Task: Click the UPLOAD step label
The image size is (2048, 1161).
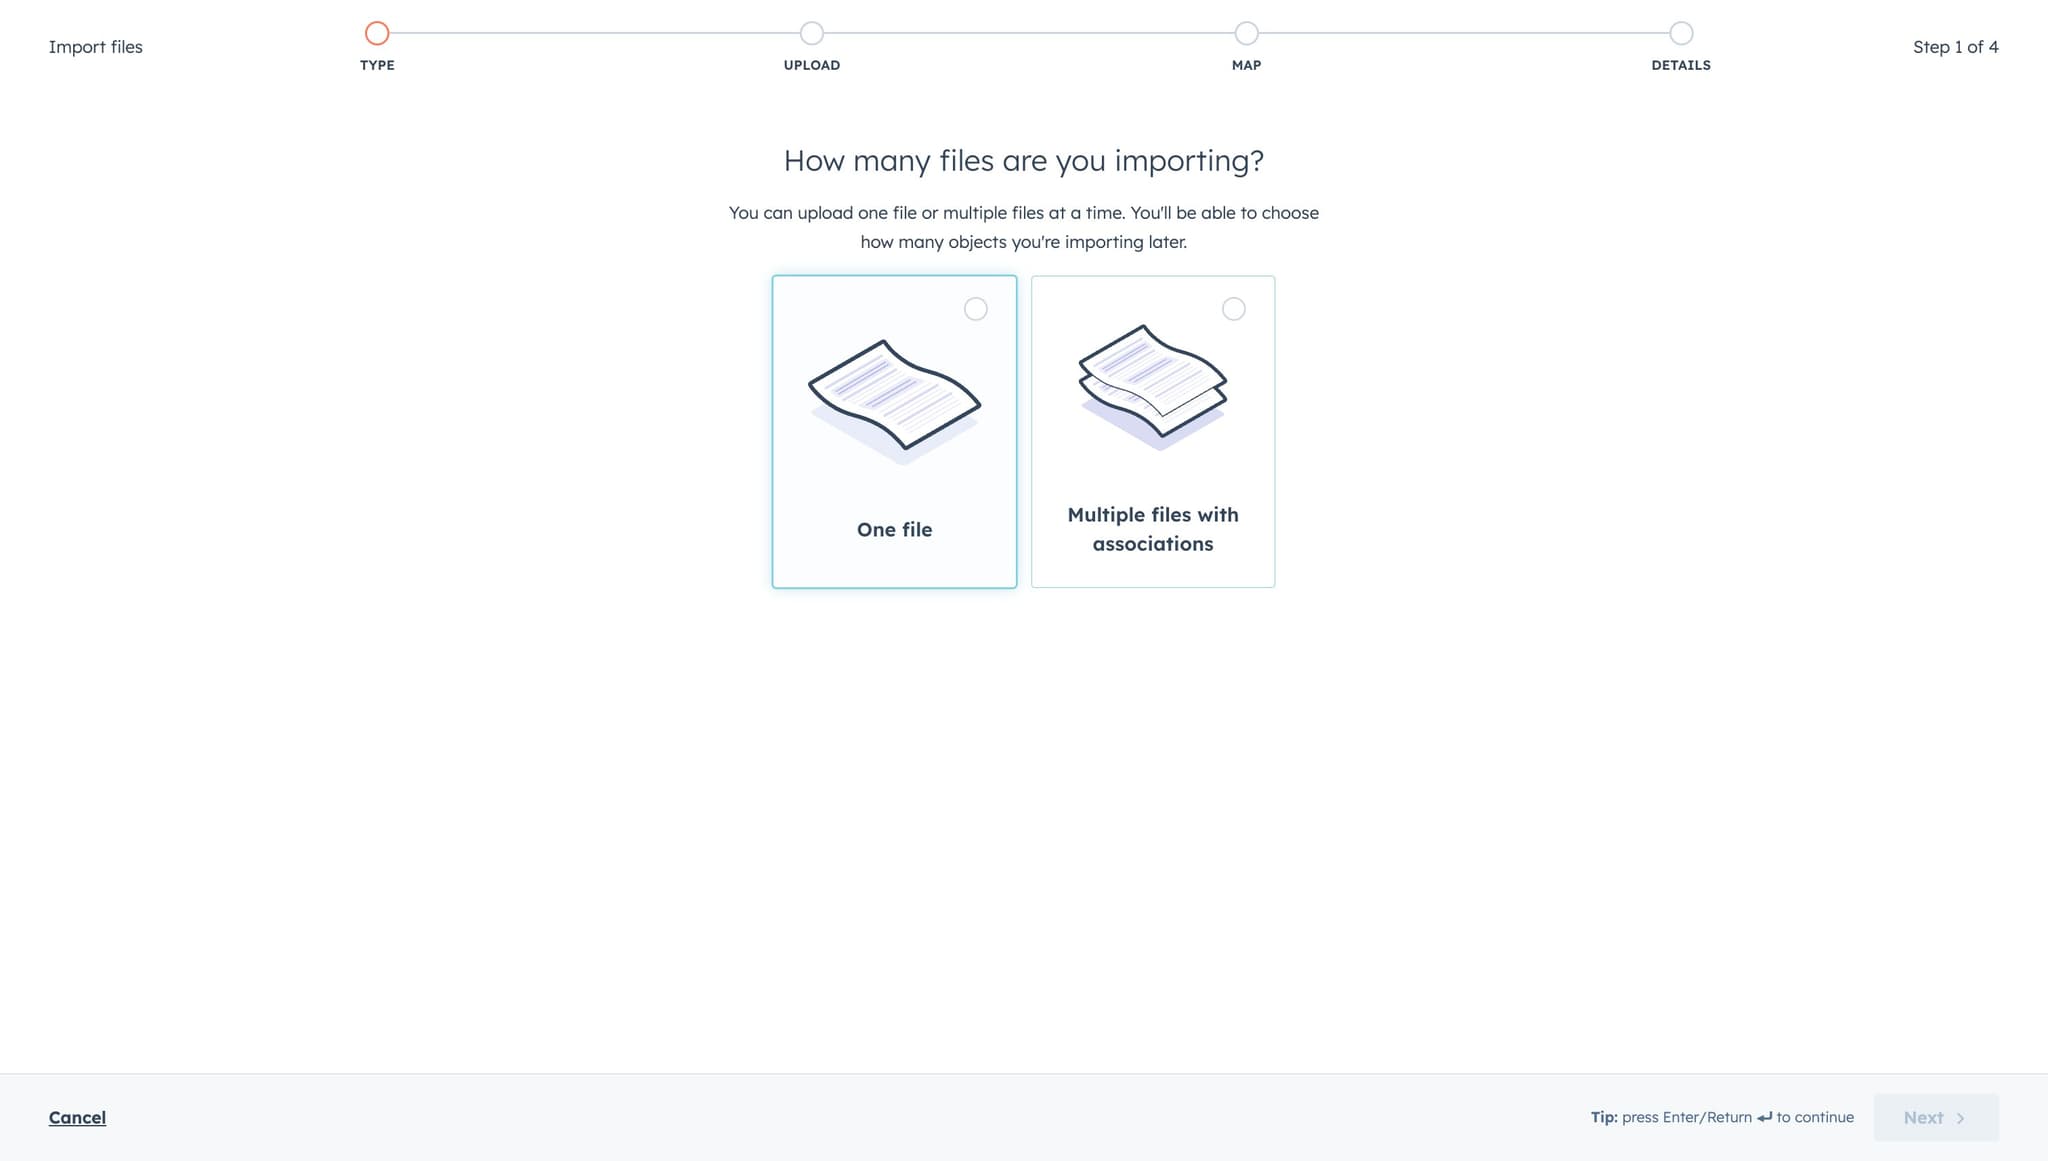Action: [x=811, y=64]
